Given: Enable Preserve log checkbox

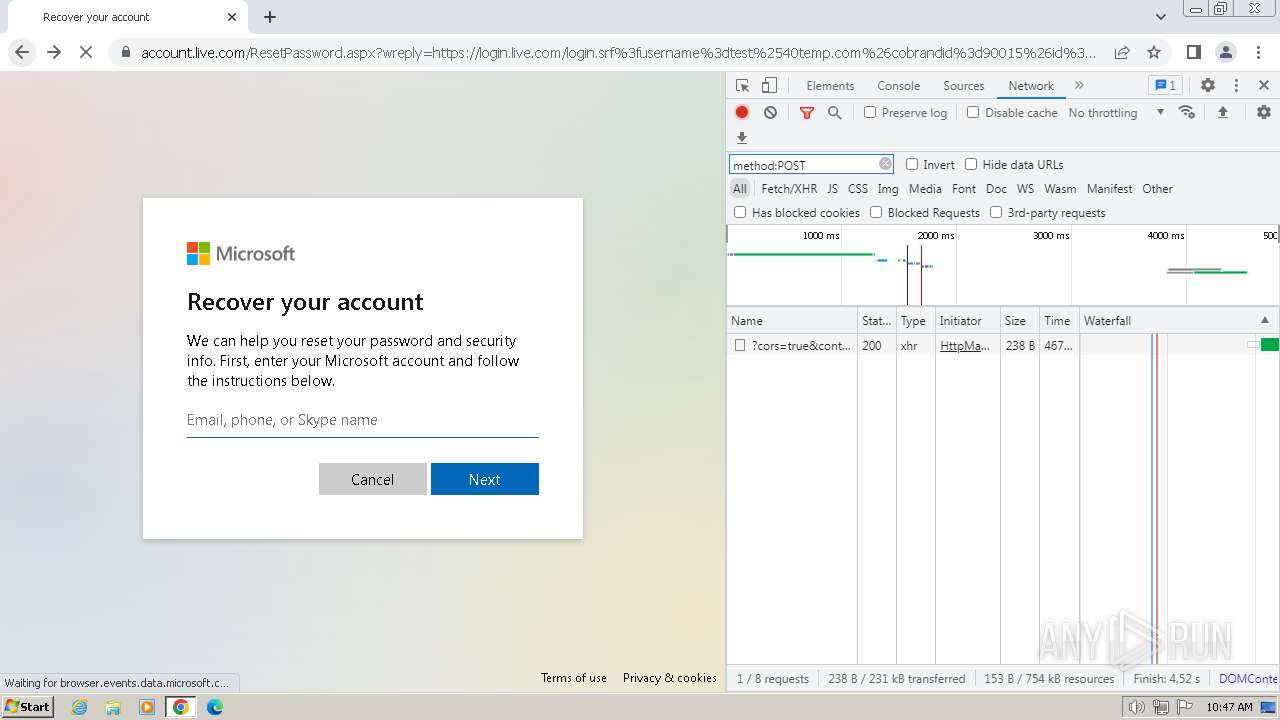Looking at the screenshot, I should [870, 113].
